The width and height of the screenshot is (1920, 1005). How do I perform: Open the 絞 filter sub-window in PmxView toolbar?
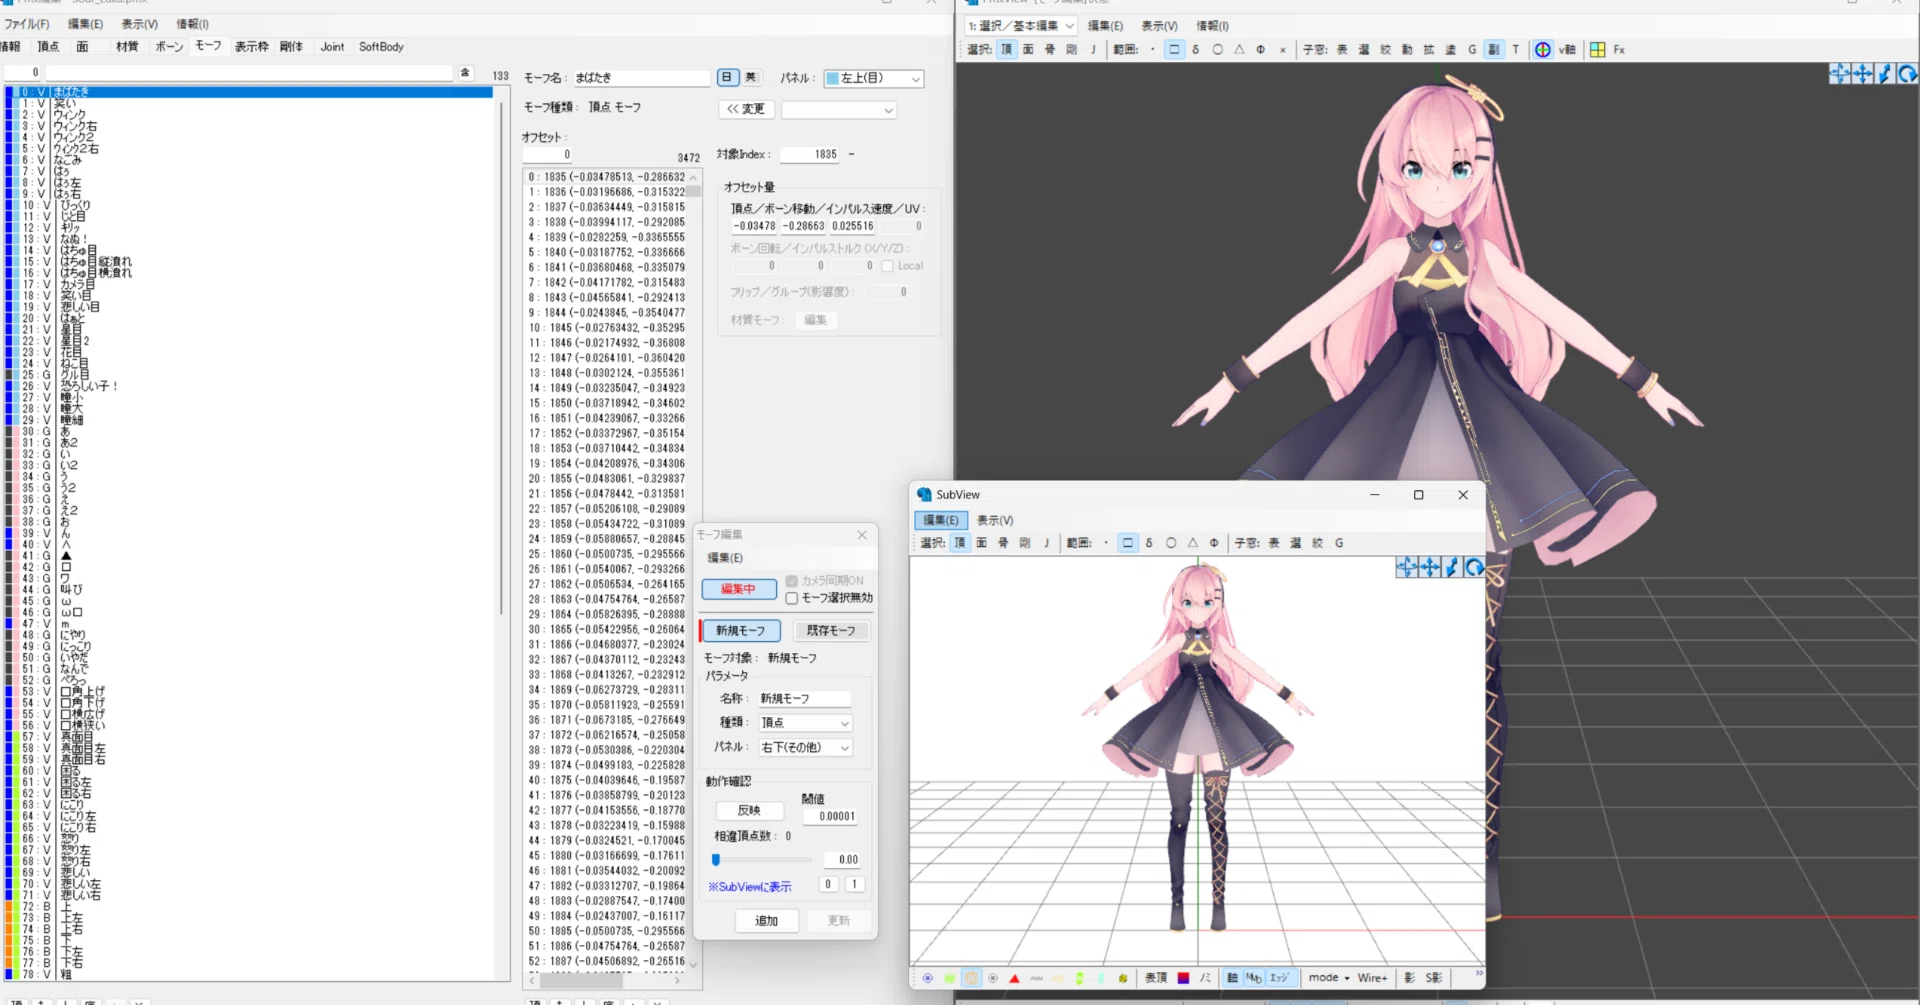1385,49
